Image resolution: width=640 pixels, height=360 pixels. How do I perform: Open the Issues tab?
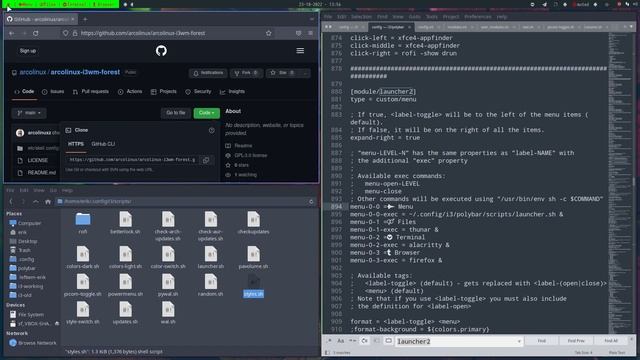[x=53, y=92]
